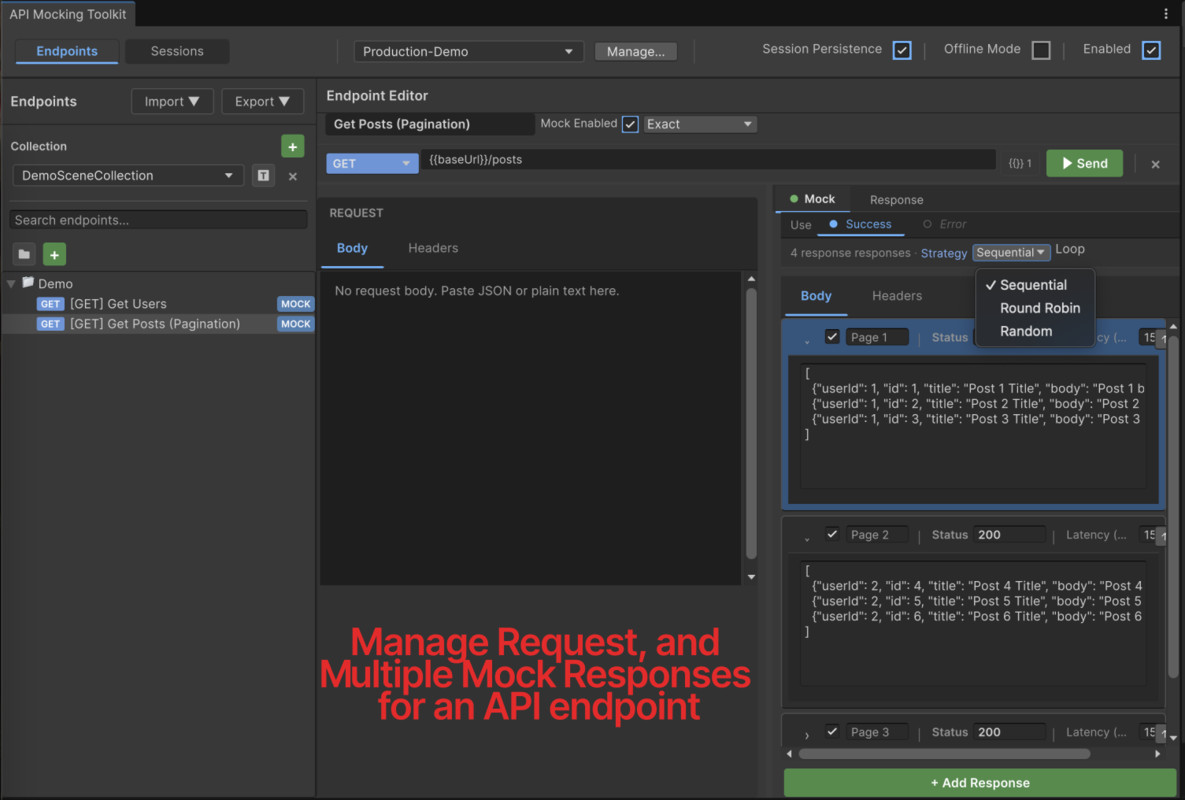Screen dimensions: 1185x800
Task: Click MOCK badge on Get Users row
Action: (x=295, y=304)
